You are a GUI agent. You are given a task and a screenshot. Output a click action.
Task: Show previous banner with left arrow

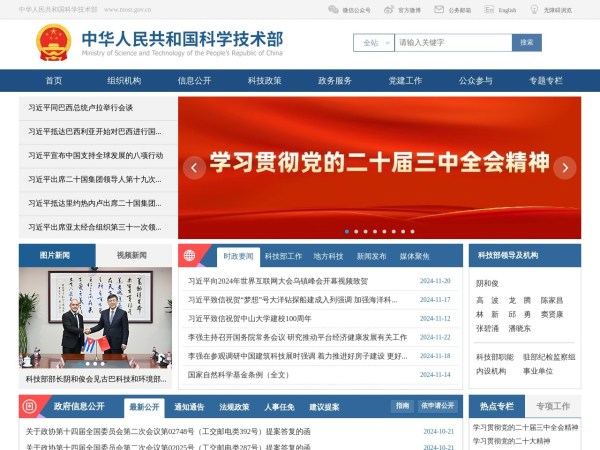tap(194, 168)
